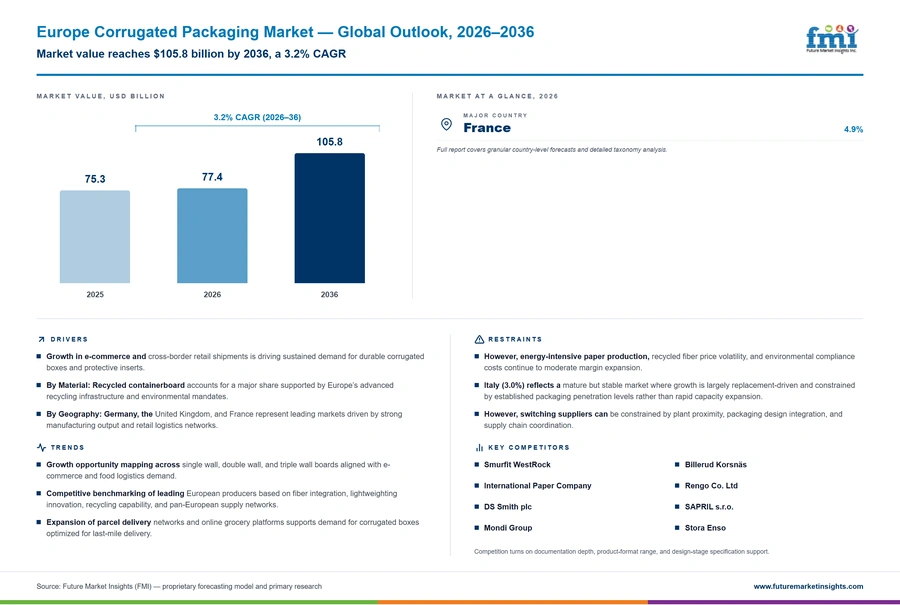Click the warning triangle icon beside Restraints

click(x=479, y=339)
